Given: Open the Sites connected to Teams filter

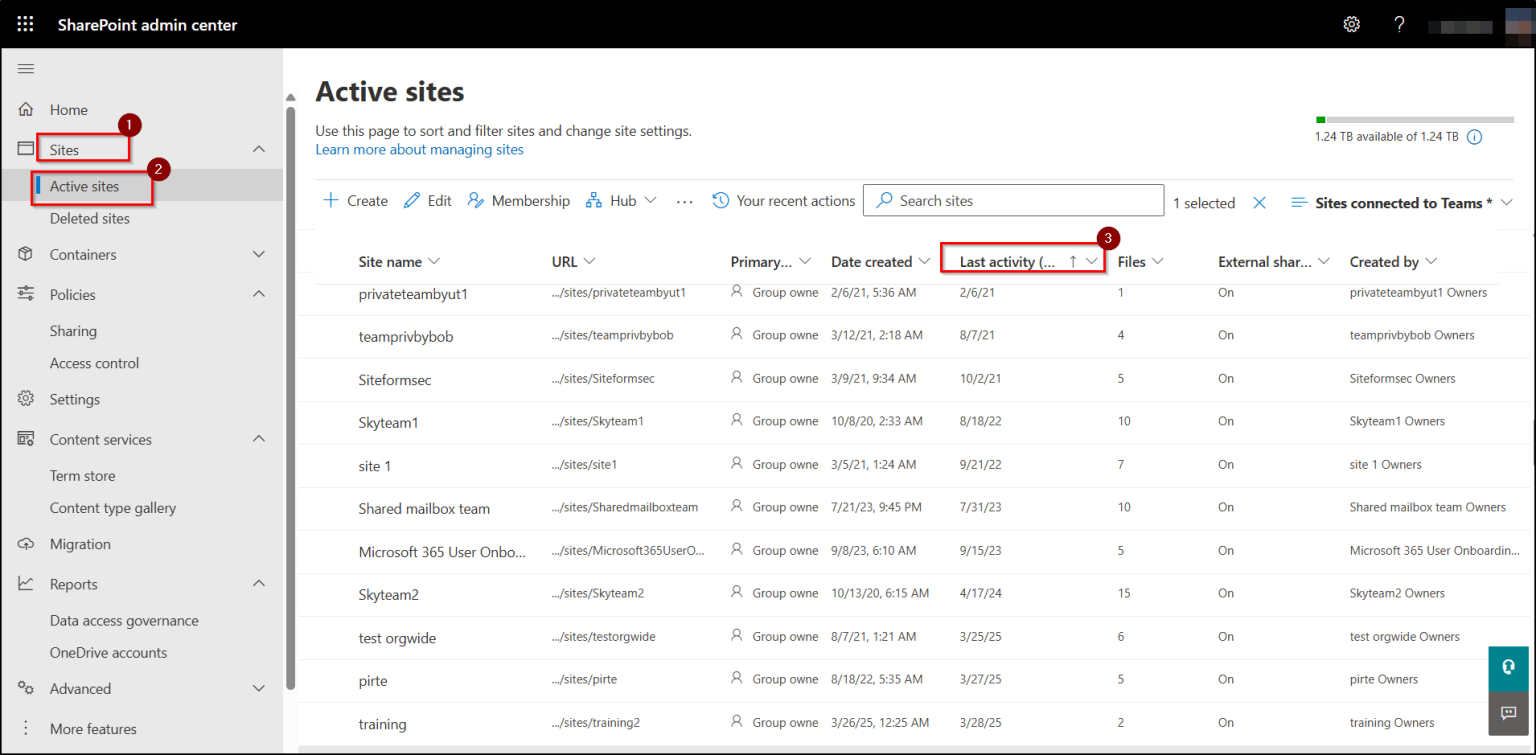Looking at the screenshot, I should [1400, 202].
